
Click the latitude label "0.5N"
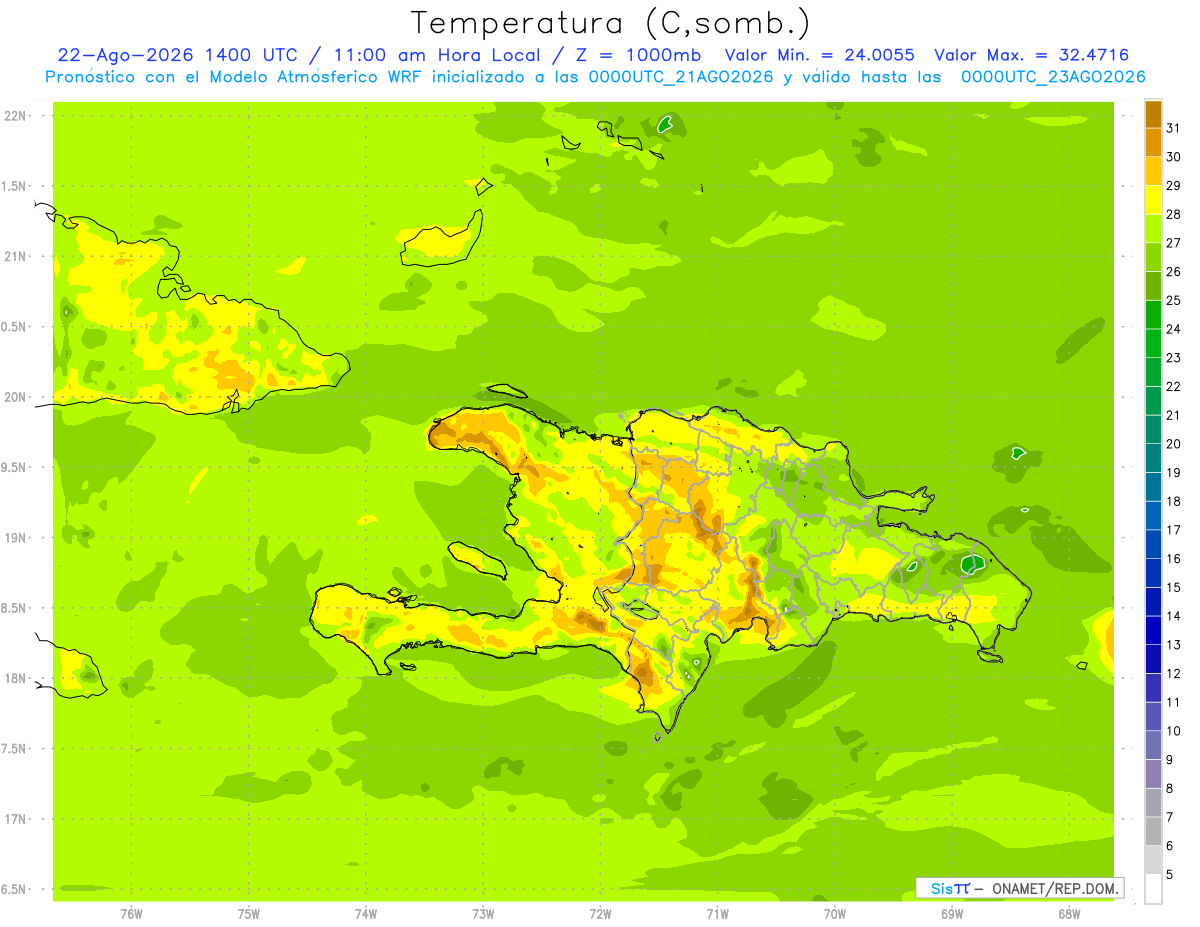pyautogui.click(x=15, y=327)
